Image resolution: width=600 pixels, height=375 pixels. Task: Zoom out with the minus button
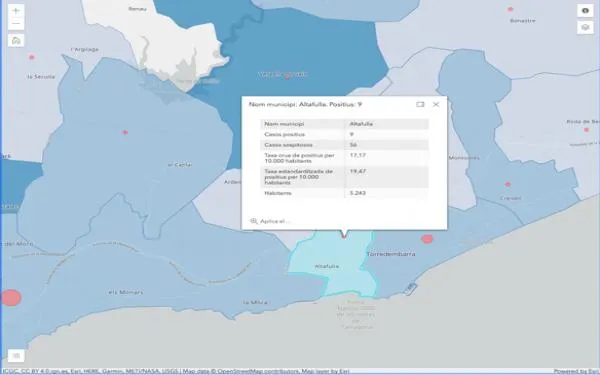16,24
